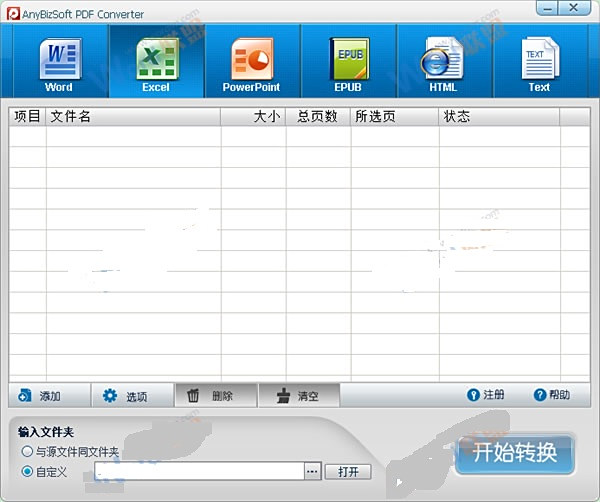Close the PDF Converter window
This screenshot has height=502, width=600.
point(574,8)
